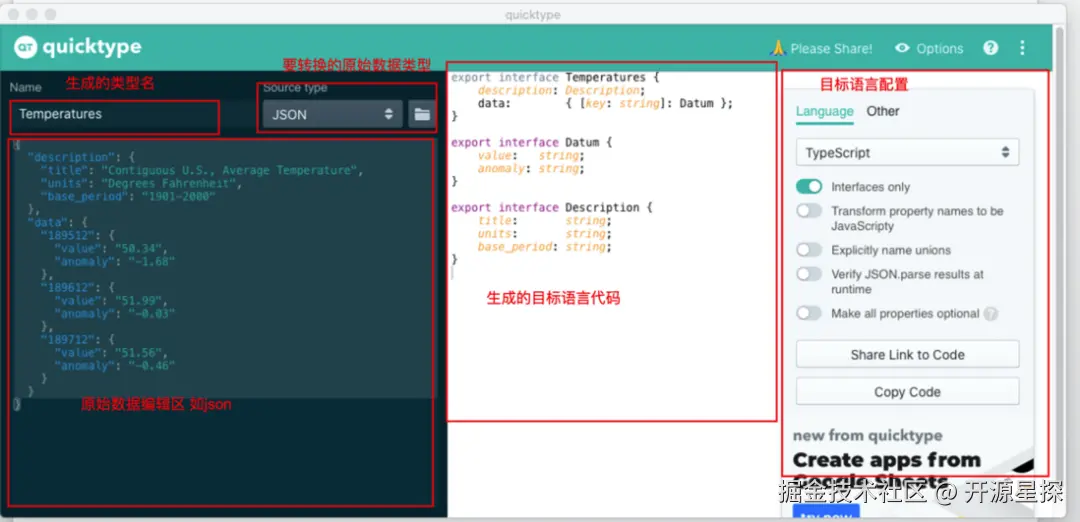Open the Options panel
The image size is (1080, 522).
(x=929, y=48)
